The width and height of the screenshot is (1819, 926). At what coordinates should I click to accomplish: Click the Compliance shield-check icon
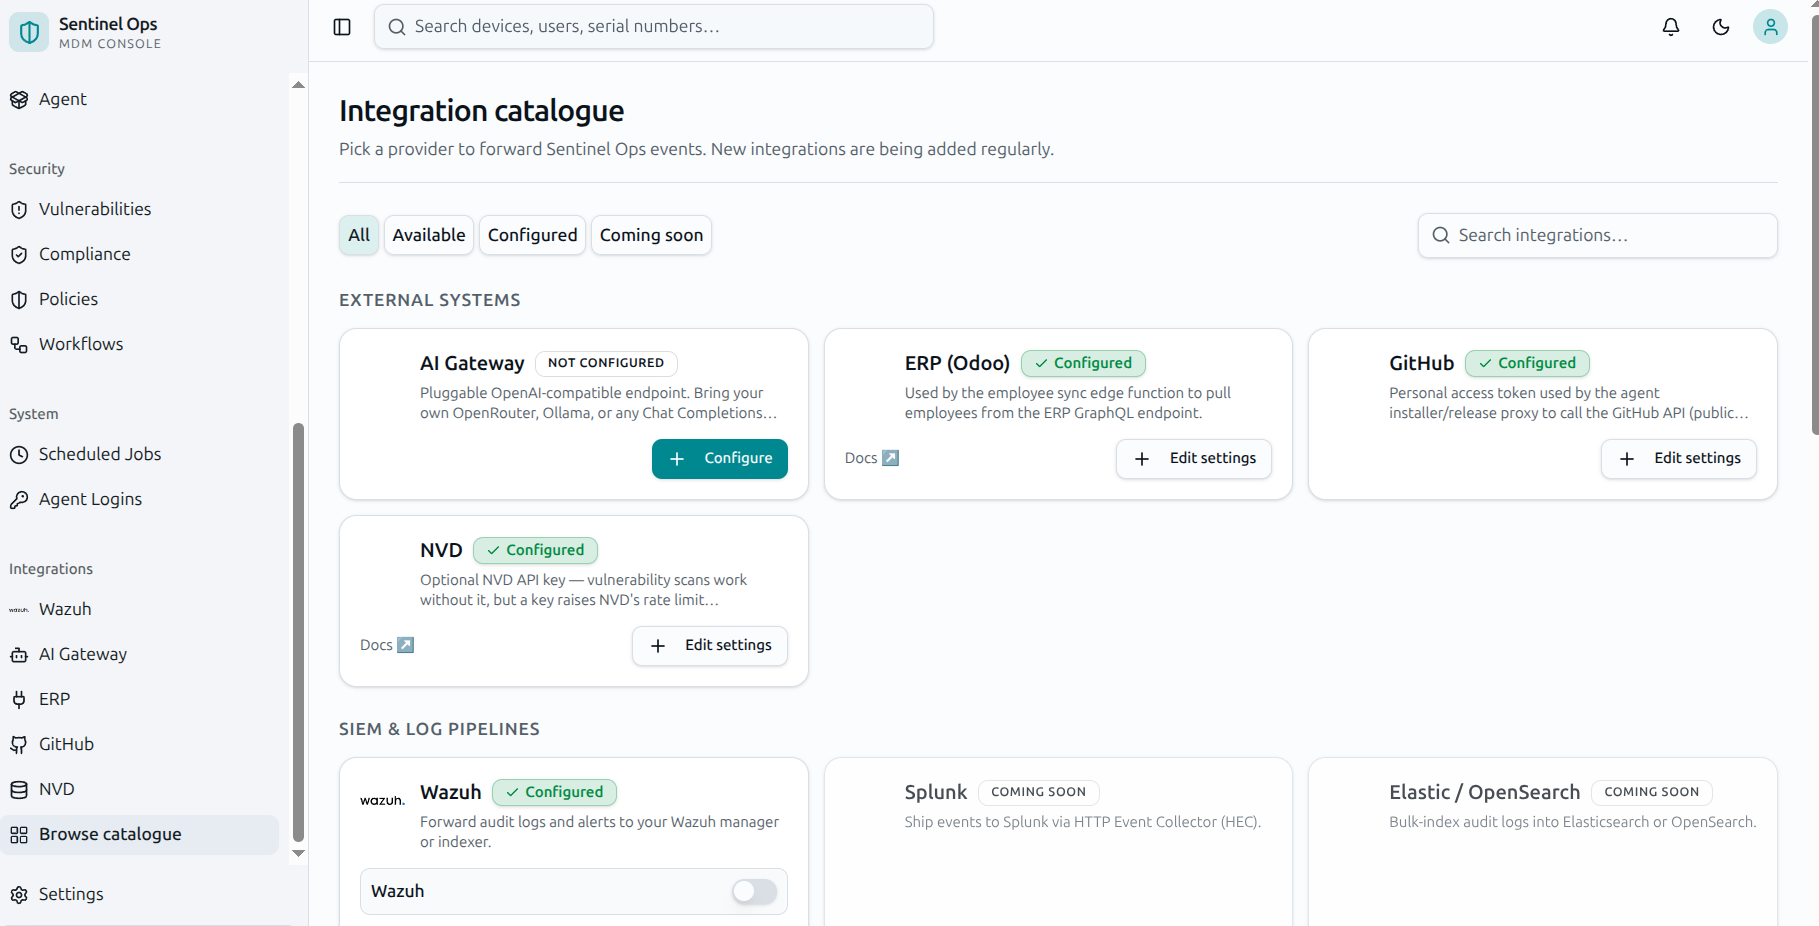pos(19,255)
